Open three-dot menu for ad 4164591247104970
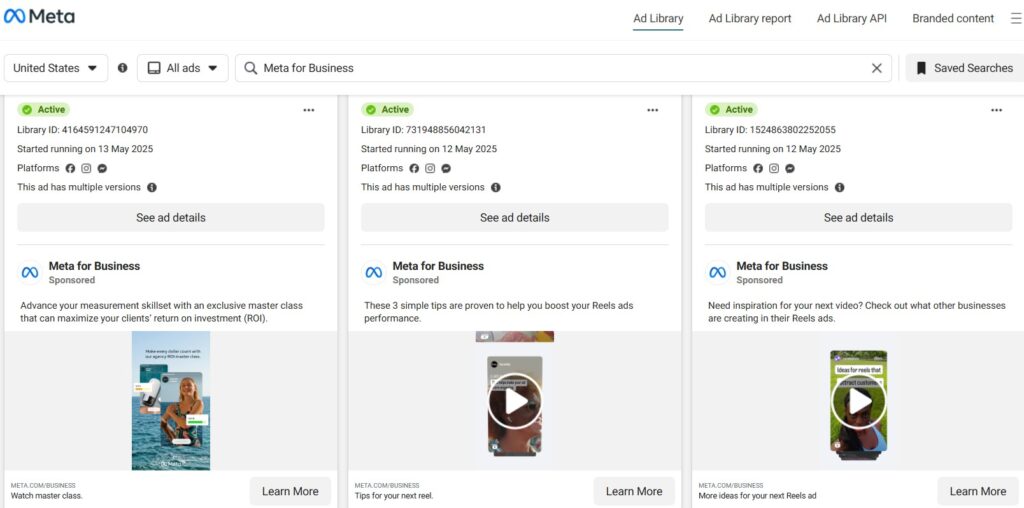This screenshot has height=508, width=1024. 309,110
